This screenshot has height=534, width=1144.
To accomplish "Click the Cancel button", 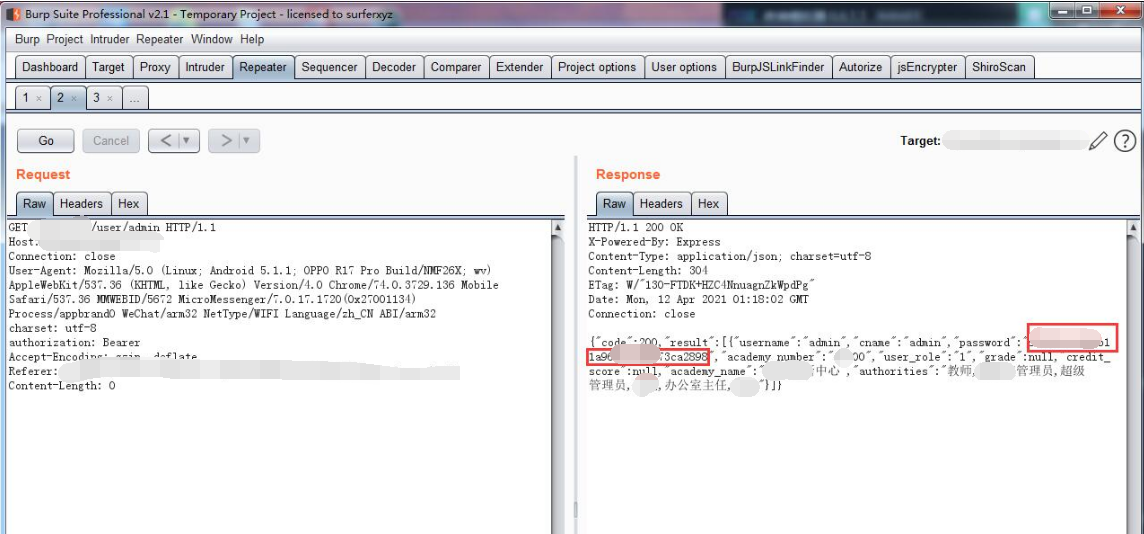I will pyautogui.click(x=111, y=141).
